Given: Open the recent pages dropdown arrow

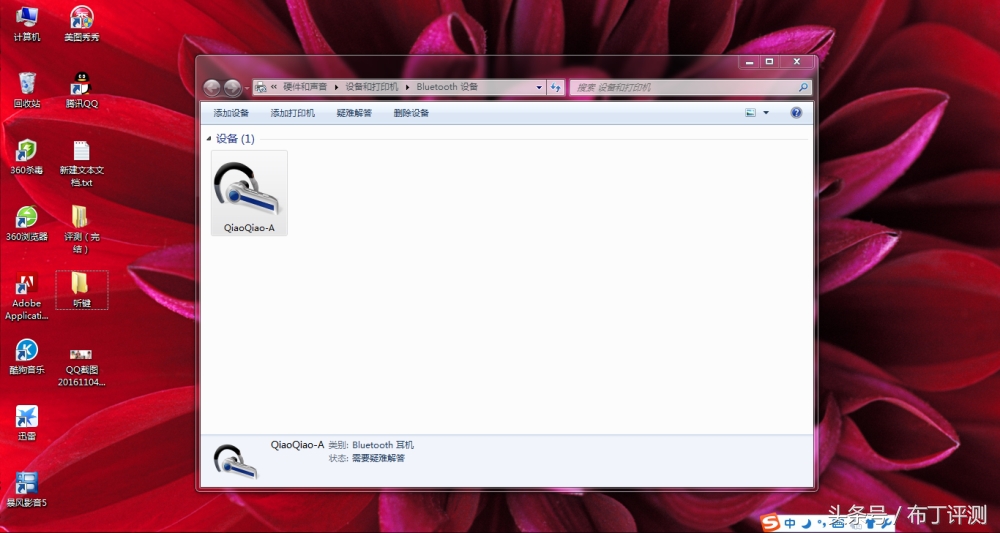Looking at the screenshot, I should coord(247,88).
